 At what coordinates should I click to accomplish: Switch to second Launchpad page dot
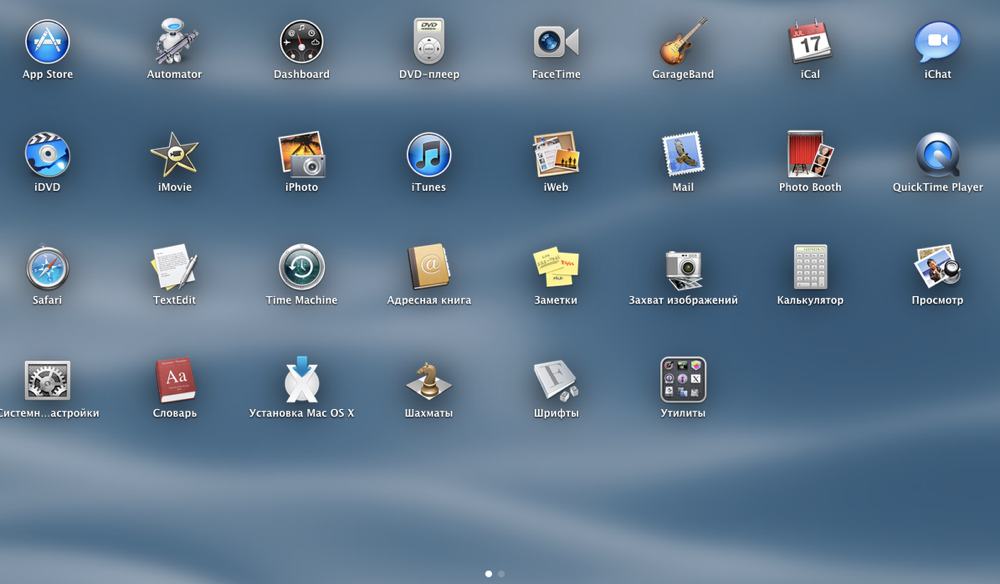(x=501, y=574)
